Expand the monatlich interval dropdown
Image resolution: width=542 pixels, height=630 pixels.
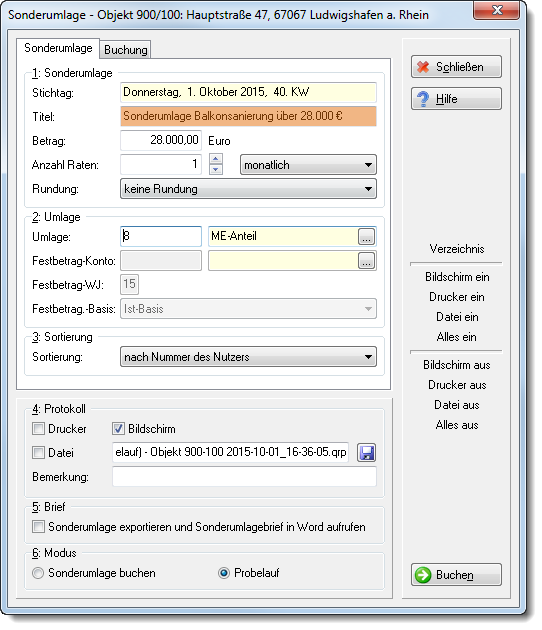[x=308, y=165]
